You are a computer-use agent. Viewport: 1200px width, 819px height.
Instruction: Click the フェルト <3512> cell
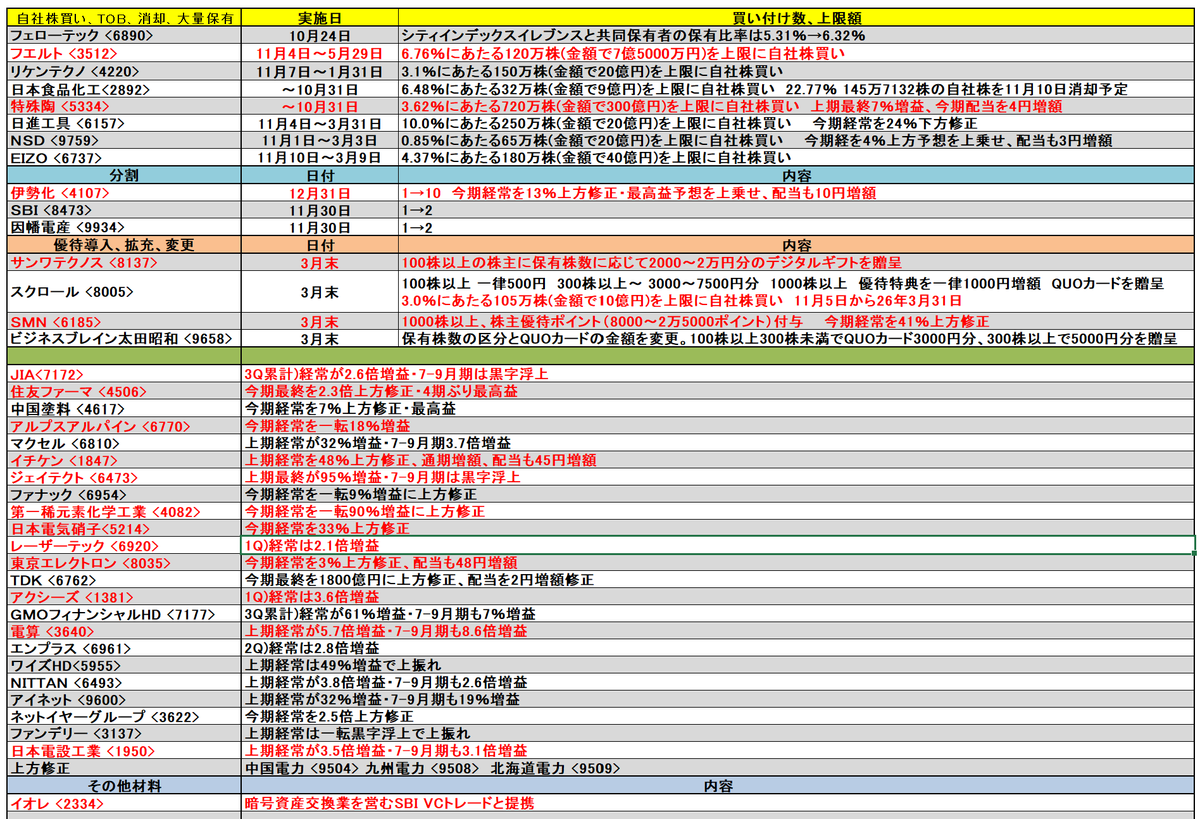pos(124,53)
